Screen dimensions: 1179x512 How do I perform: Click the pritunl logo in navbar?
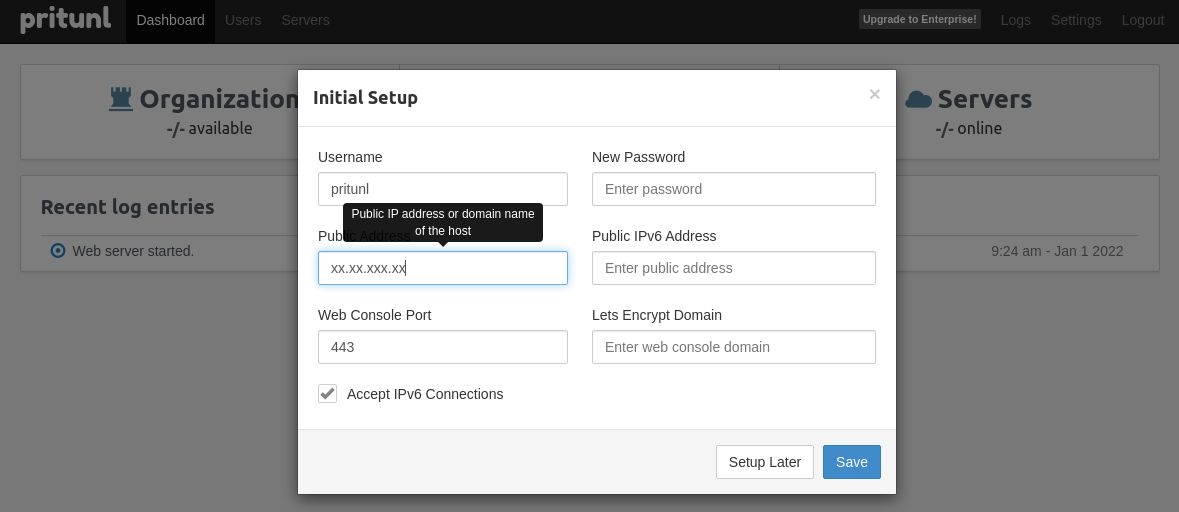click(x=65, y=20)
